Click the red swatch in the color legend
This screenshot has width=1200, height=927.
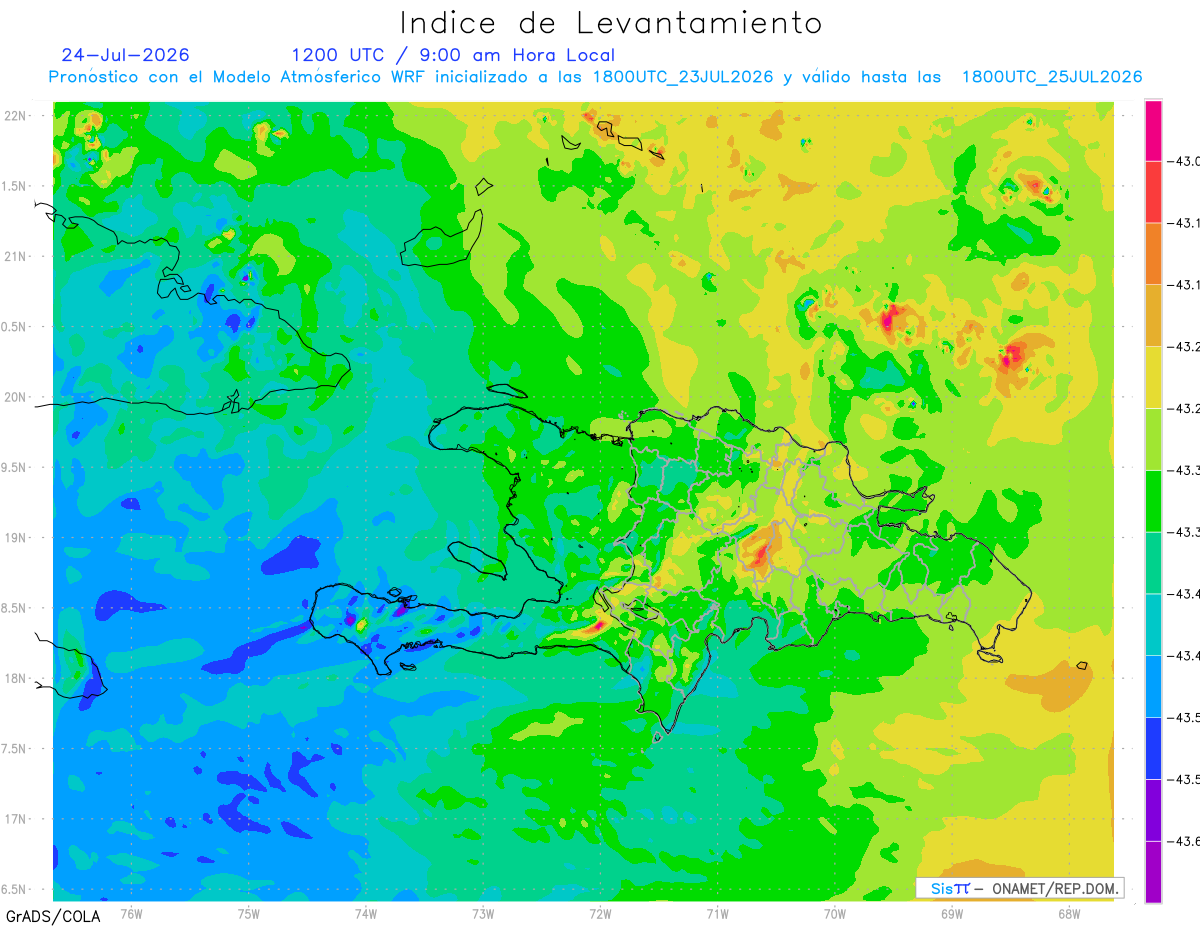pyautogui.click(x=1153, y=192)
